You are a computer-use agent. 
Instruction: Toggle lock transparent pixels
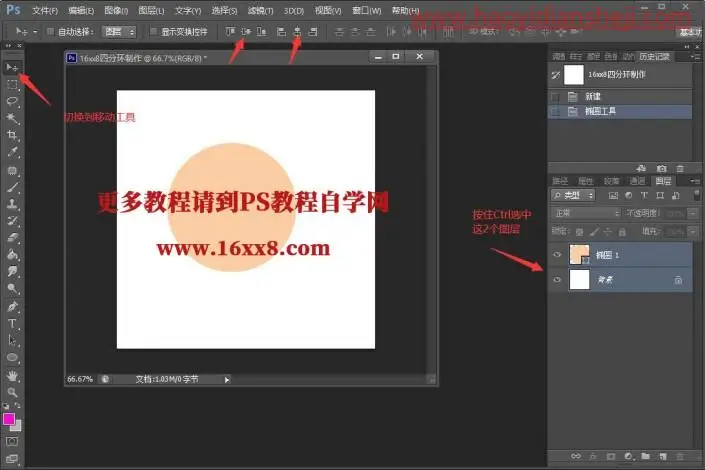click(x=580, y=232)
